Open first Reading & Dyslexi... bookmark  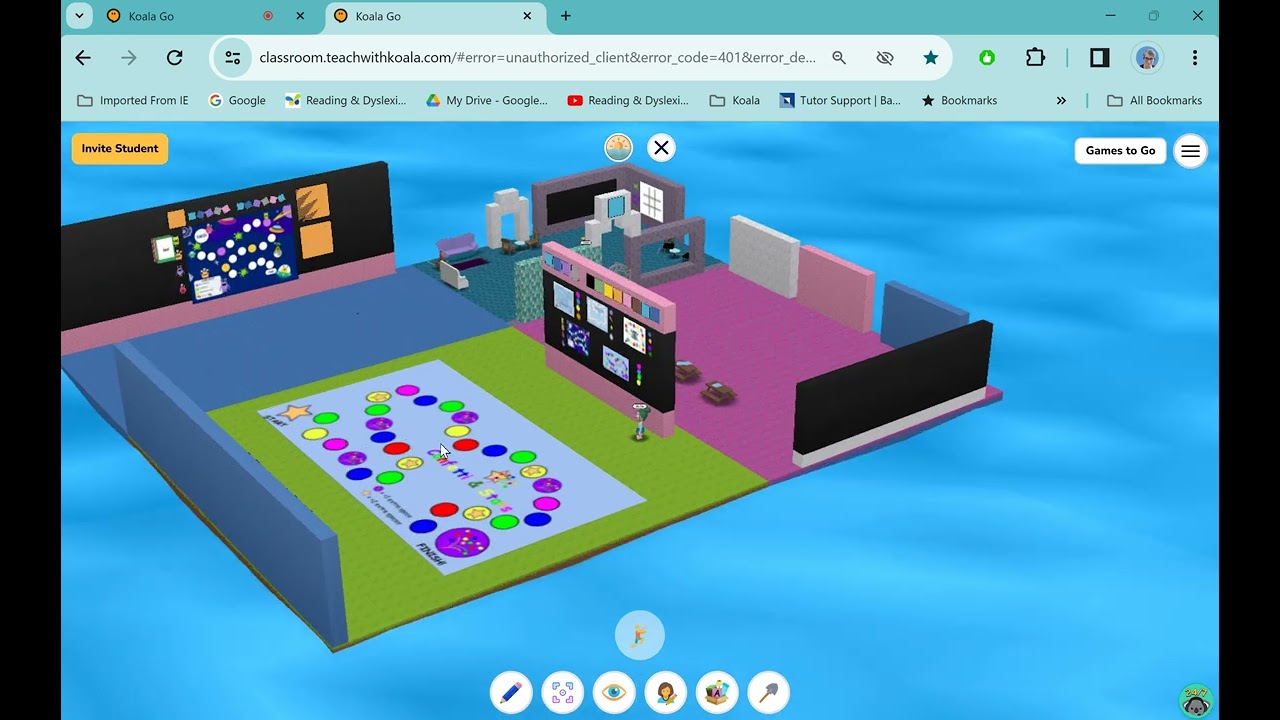tap(346, 100)
